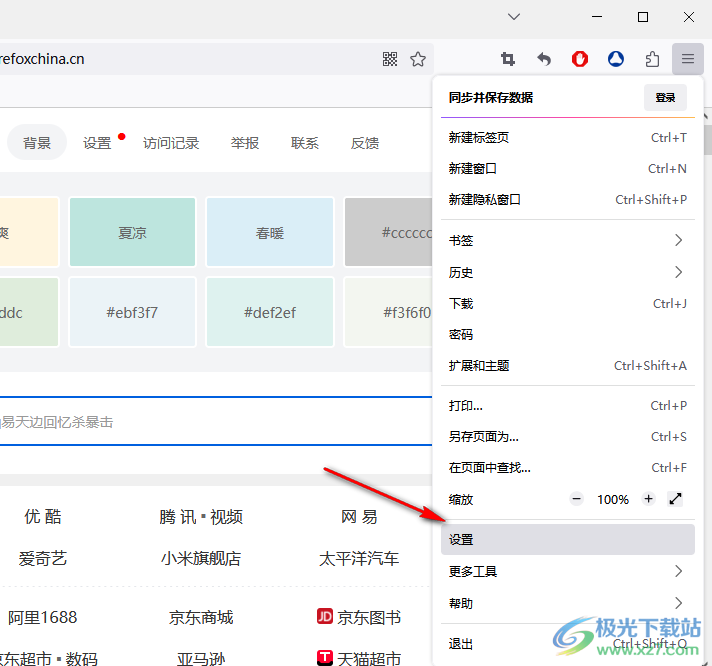Open the screenshot crop tool
Image resolution: width=712 pixels, height=666 pixels.
click(x=508, y=59)
